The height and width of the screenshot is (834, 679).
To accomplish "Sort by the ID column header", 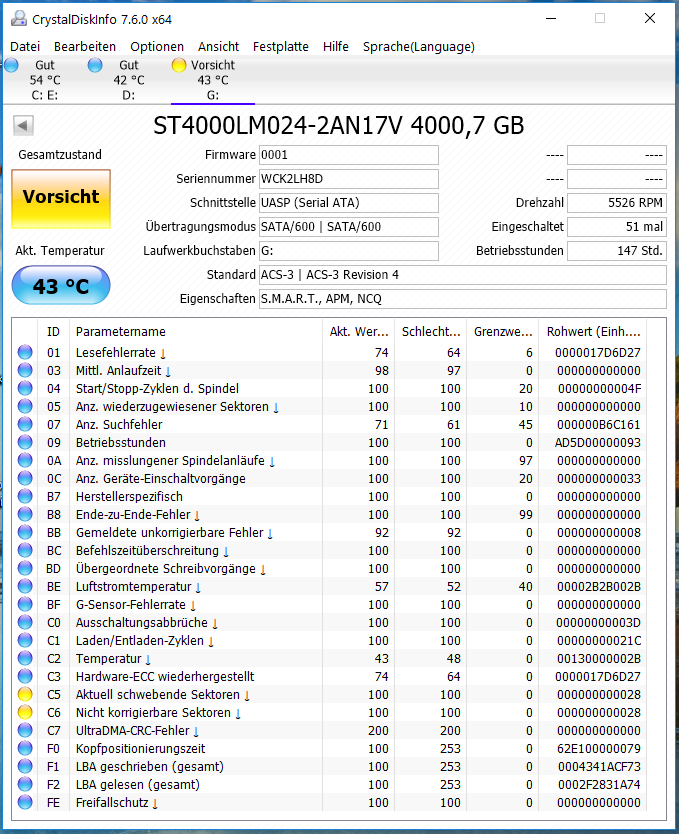I will (x=53, y=331).
